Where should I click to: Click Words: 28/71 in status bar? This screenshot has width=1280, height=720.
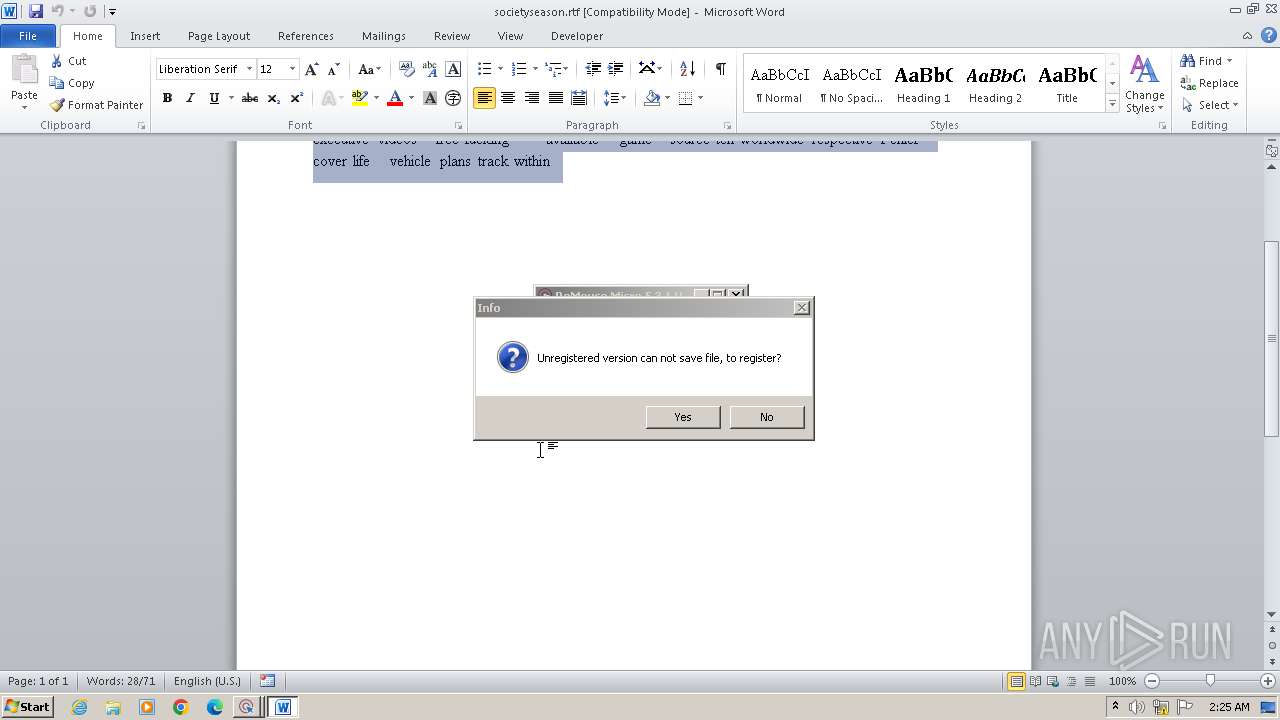tap(121, 681)
